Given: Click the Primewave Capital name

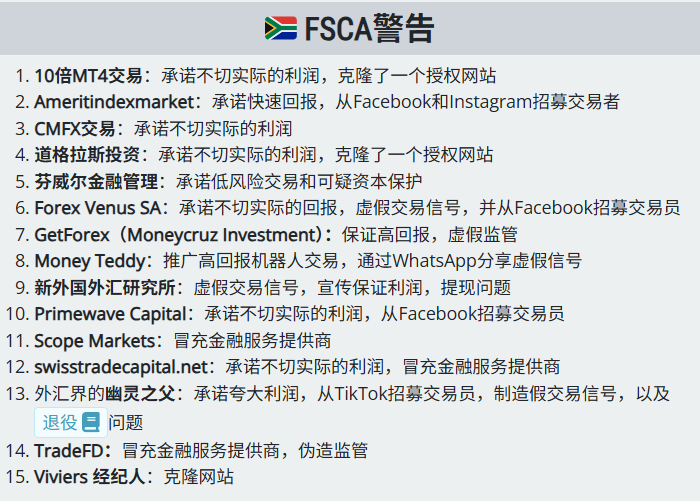Looking at the screenshot, I should coord(112,314).
